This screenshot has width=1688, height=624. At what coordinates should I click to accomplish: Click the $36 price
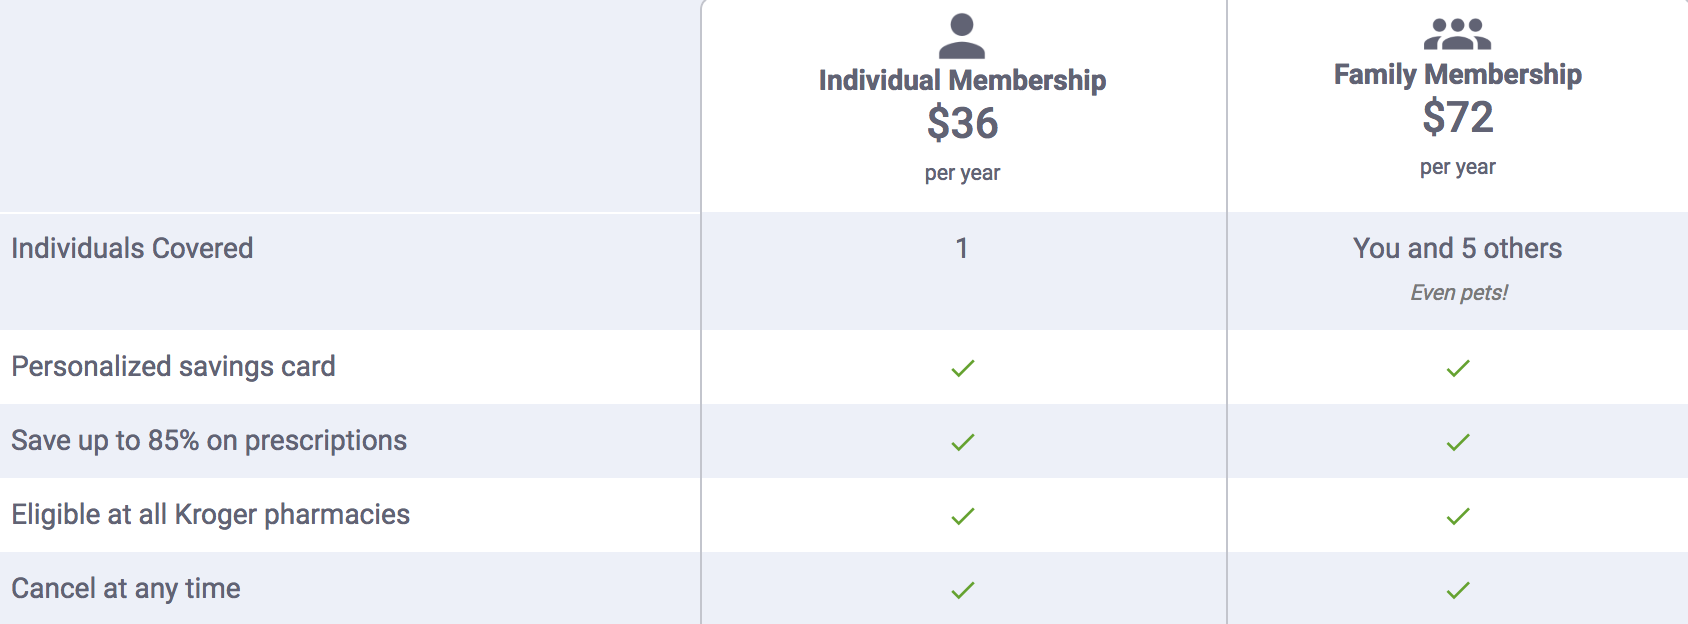click(962, 123)
